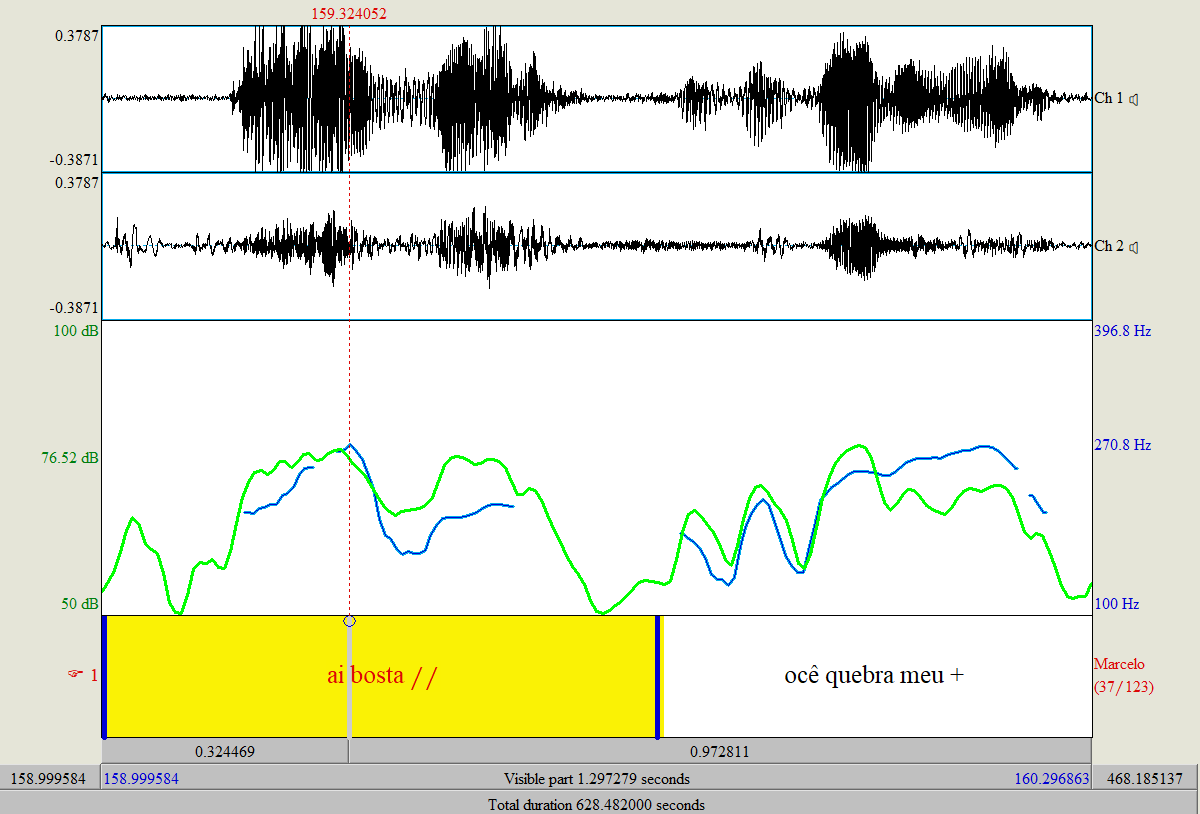The height and width of the screenshot is (814, 1200).
Task: Select tier 1 via the pointing hand icon
Action: 75,675
